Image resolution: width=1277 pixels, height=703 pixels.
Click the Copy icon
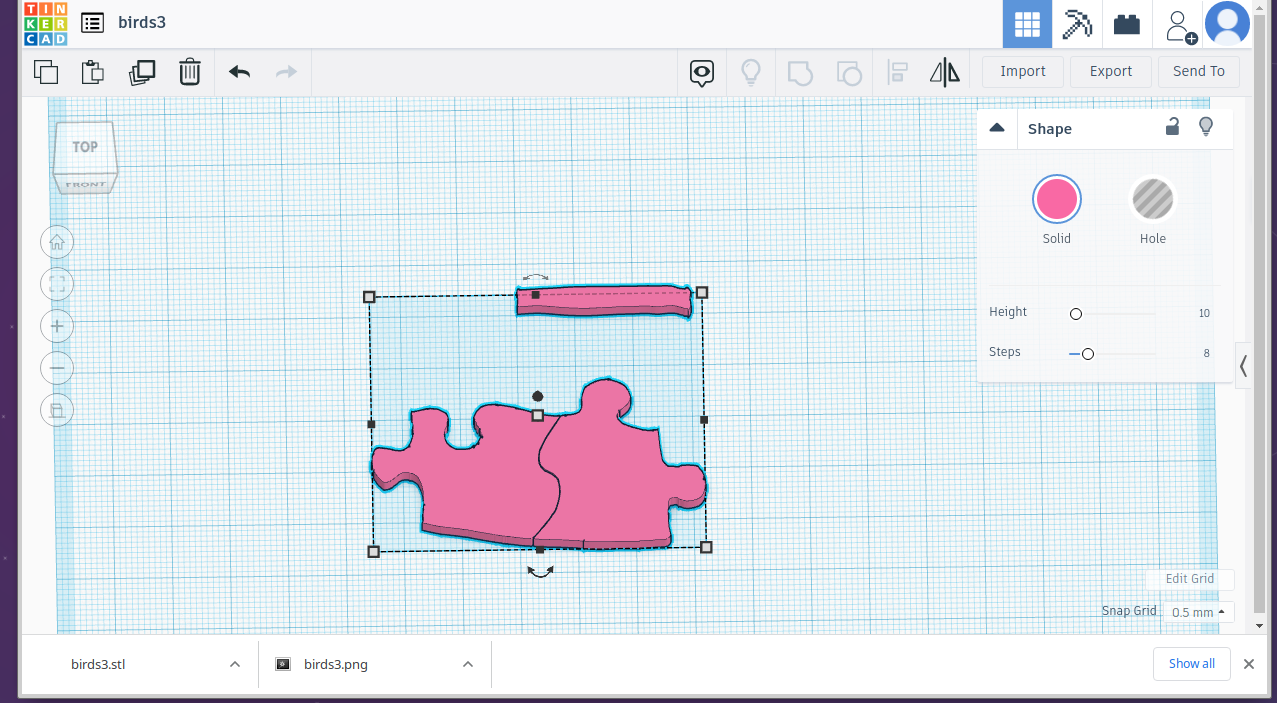(45, 71)
